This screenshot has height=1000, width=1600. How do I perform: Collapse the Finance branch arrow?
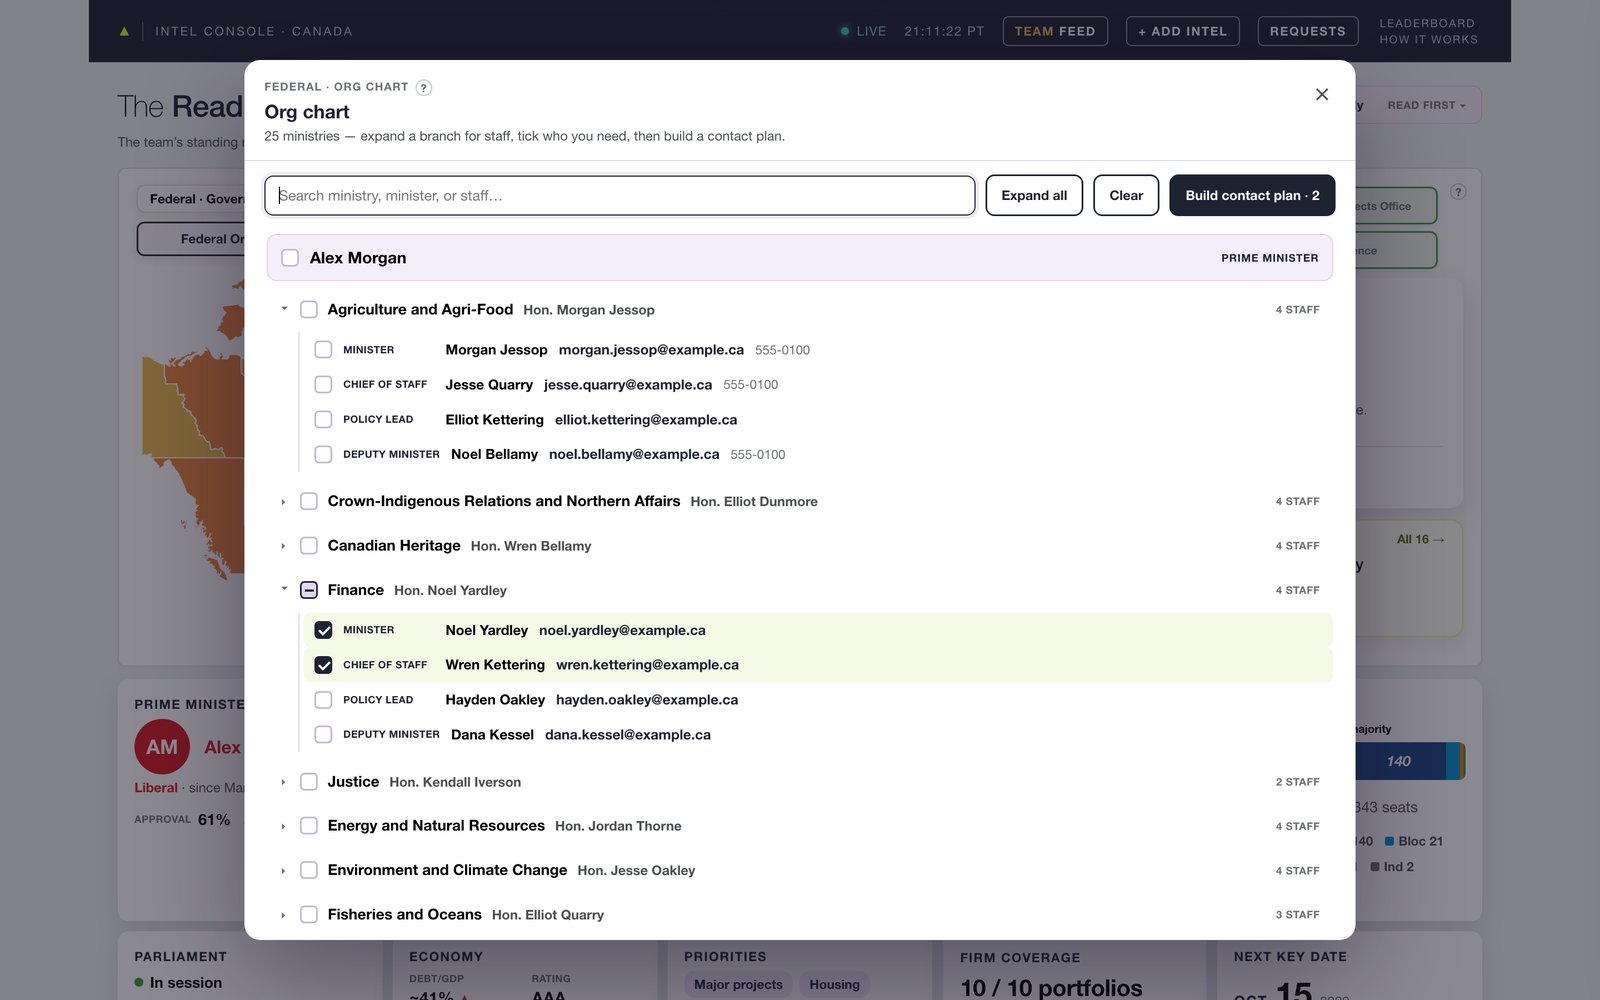click(x=284, y=589)
